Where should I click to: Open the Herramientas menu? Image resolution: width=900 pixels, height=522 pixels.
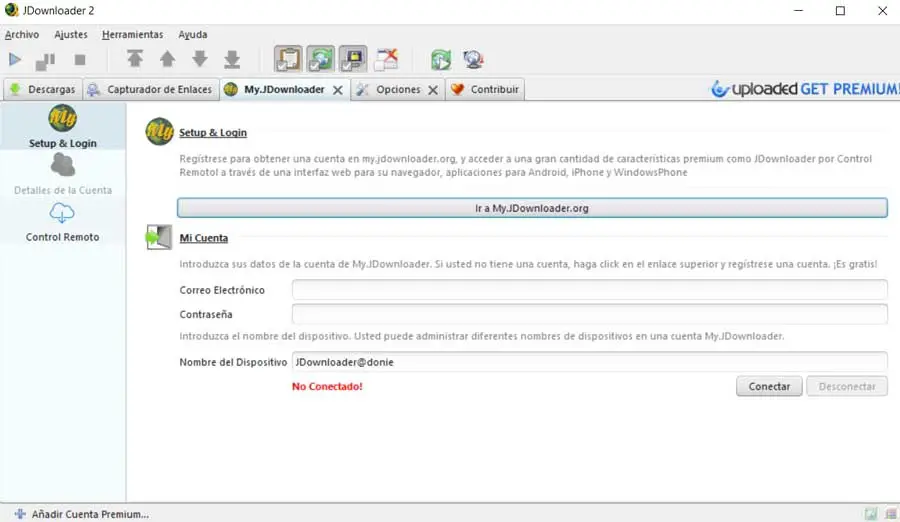(x=133, y=34)
